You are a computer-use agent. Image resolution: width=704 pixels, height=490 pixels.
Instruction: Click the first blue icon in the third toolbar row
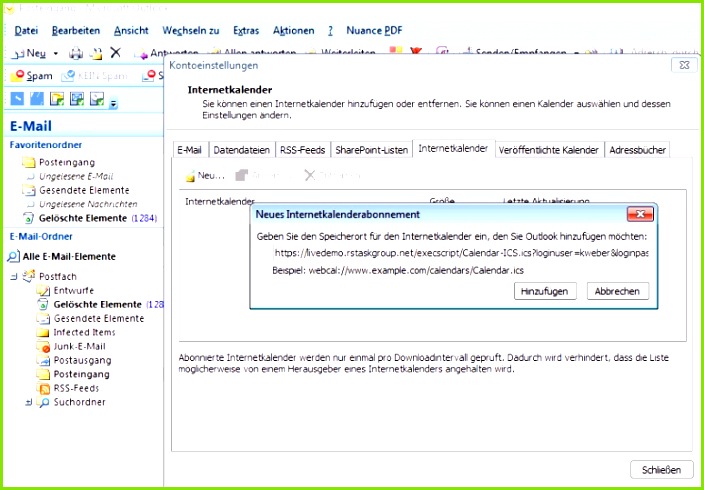(17, 98)
